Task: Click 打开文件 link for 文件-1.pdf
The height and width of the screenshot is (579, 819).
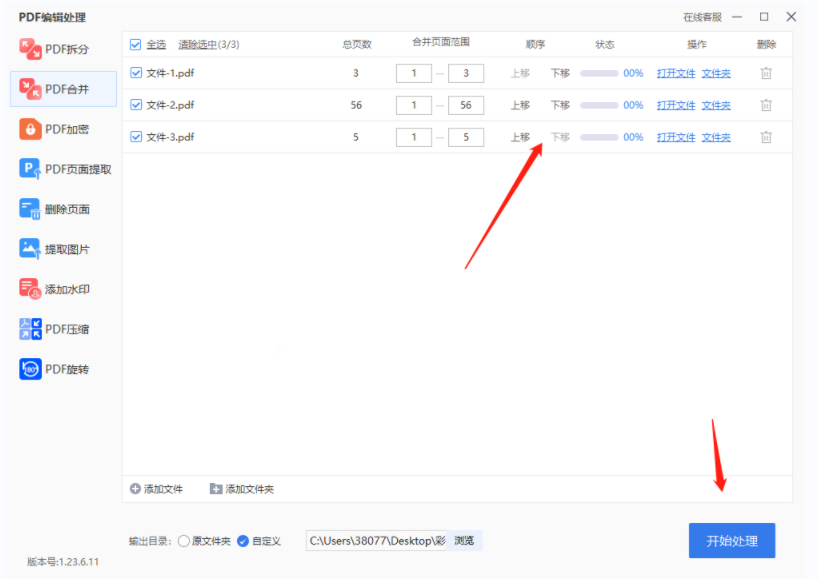Action: [x=676, y=73]
